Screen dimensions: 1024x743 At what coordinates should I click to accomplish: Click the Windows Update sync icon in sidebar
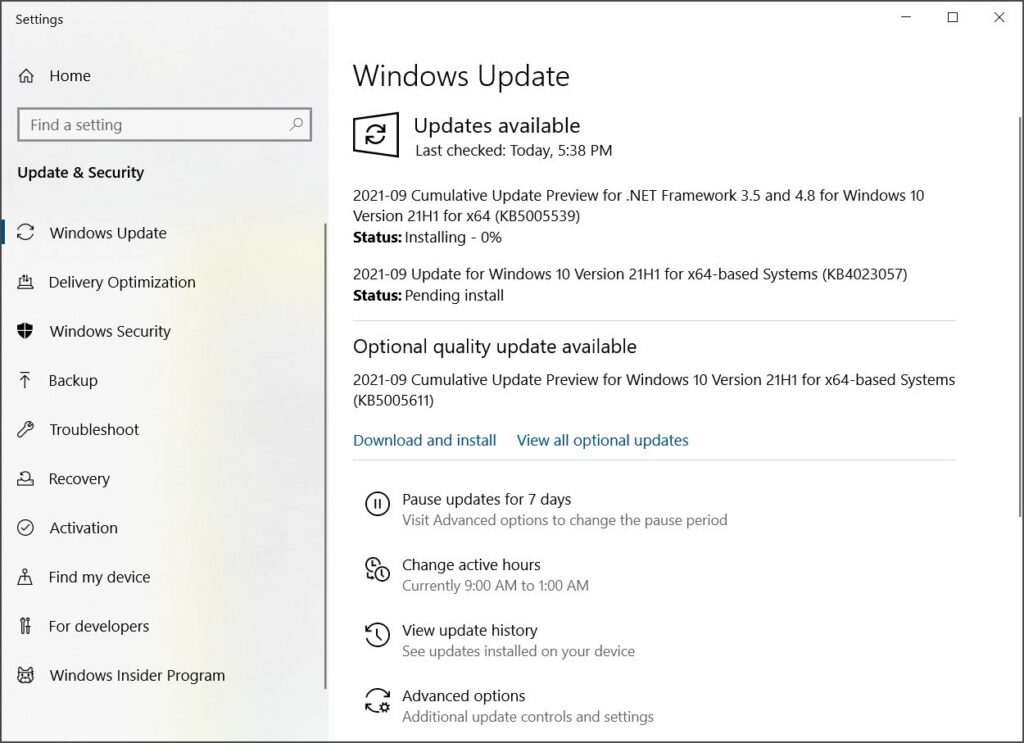pyautogui.click(x=25, y=232)
